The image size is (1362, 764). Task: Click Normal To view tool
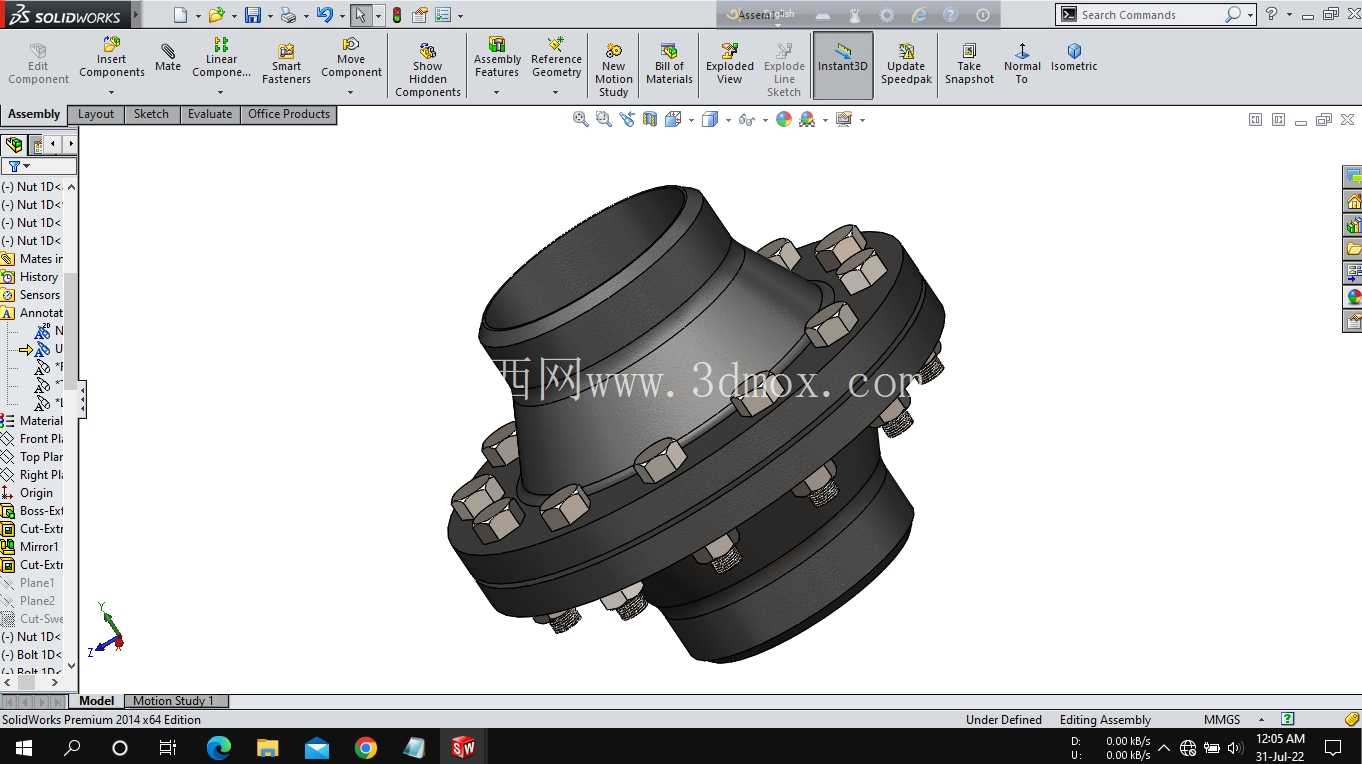coord(1022,64)
